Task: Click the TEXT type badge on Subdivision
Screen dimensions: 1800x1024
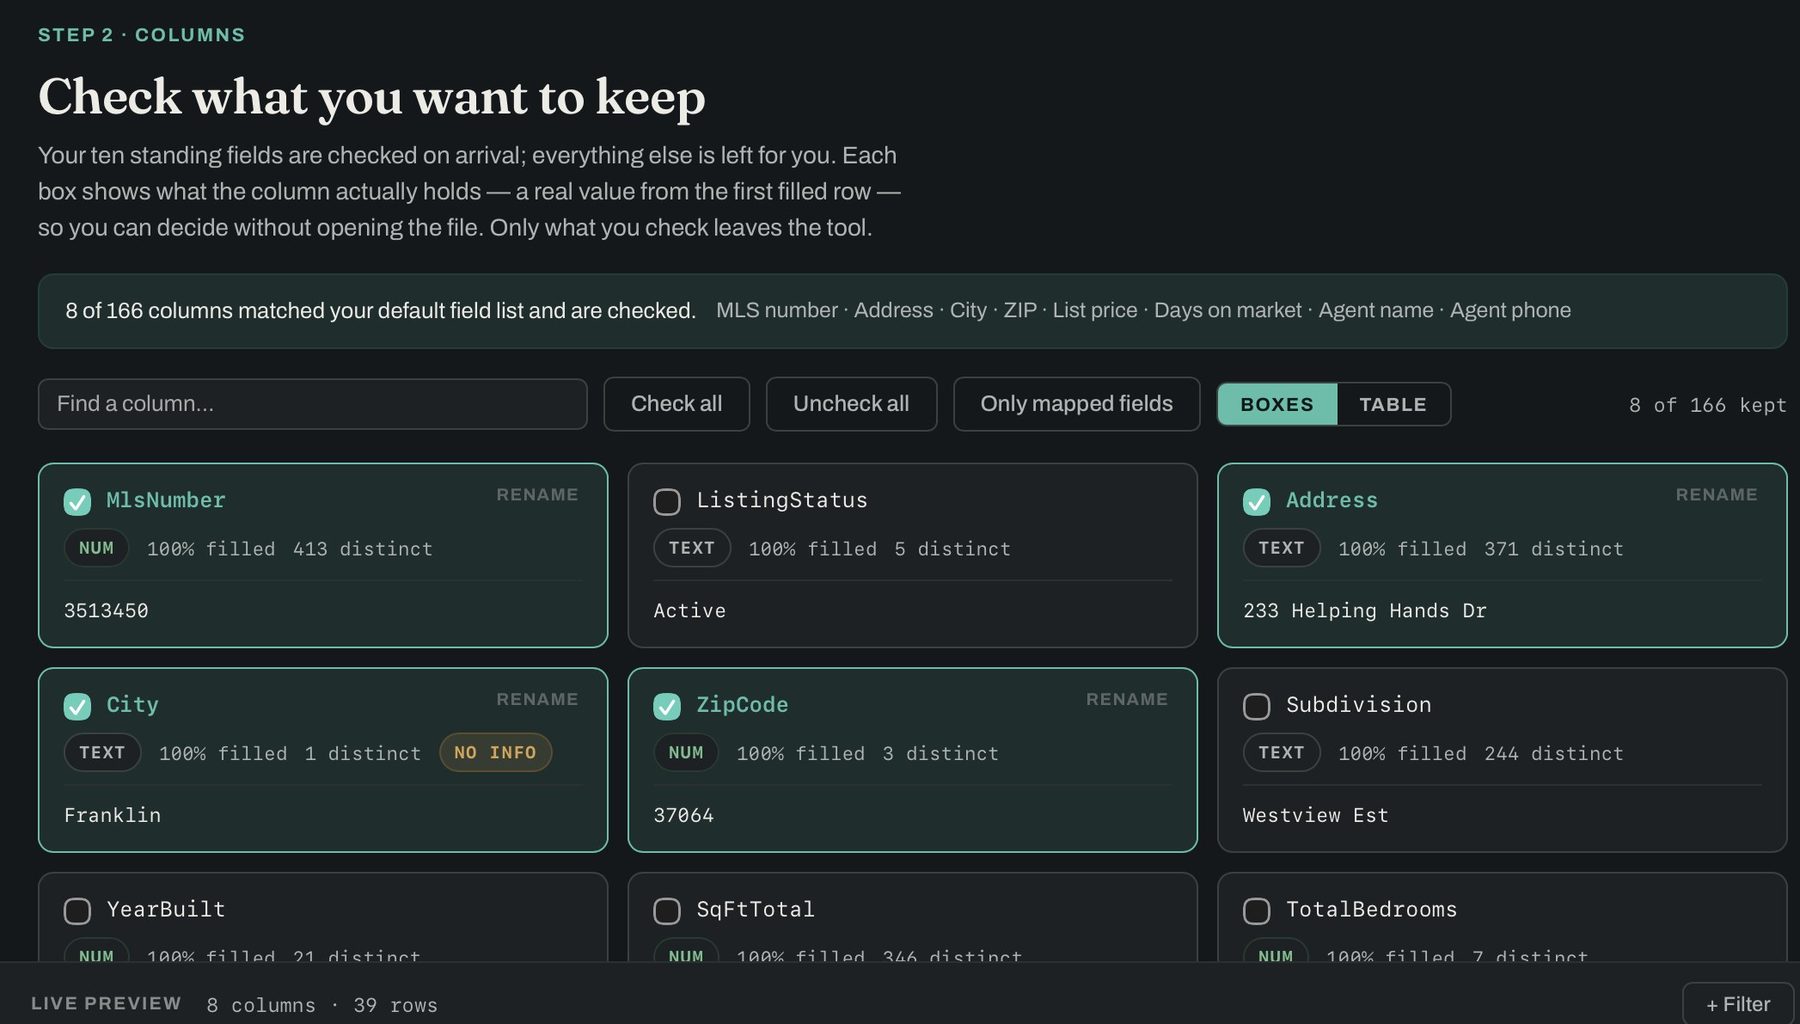Action: pos(1281,753)
